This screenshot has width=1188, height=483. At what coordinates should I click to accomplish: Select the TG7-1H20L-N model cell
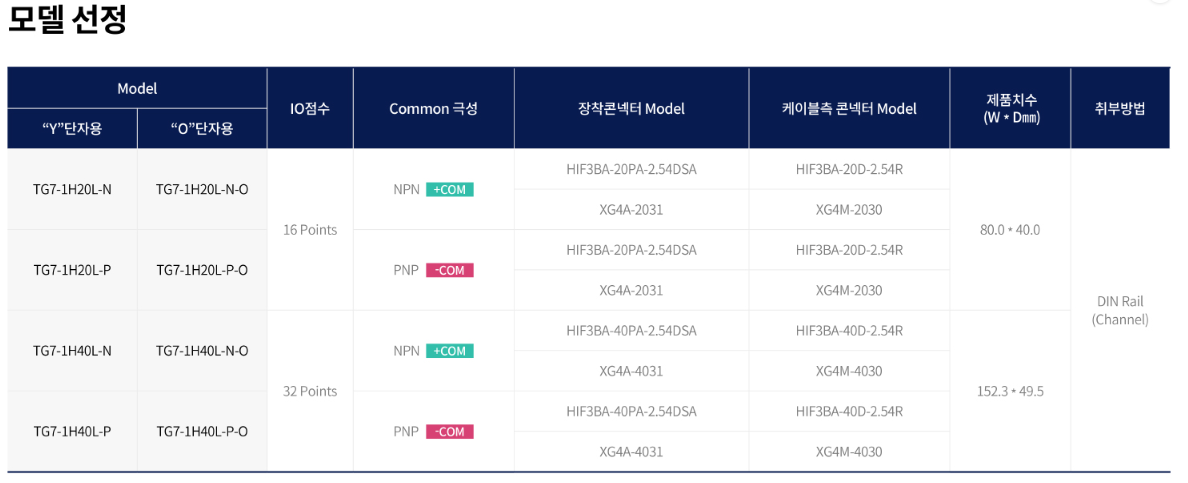coord(72,189)
